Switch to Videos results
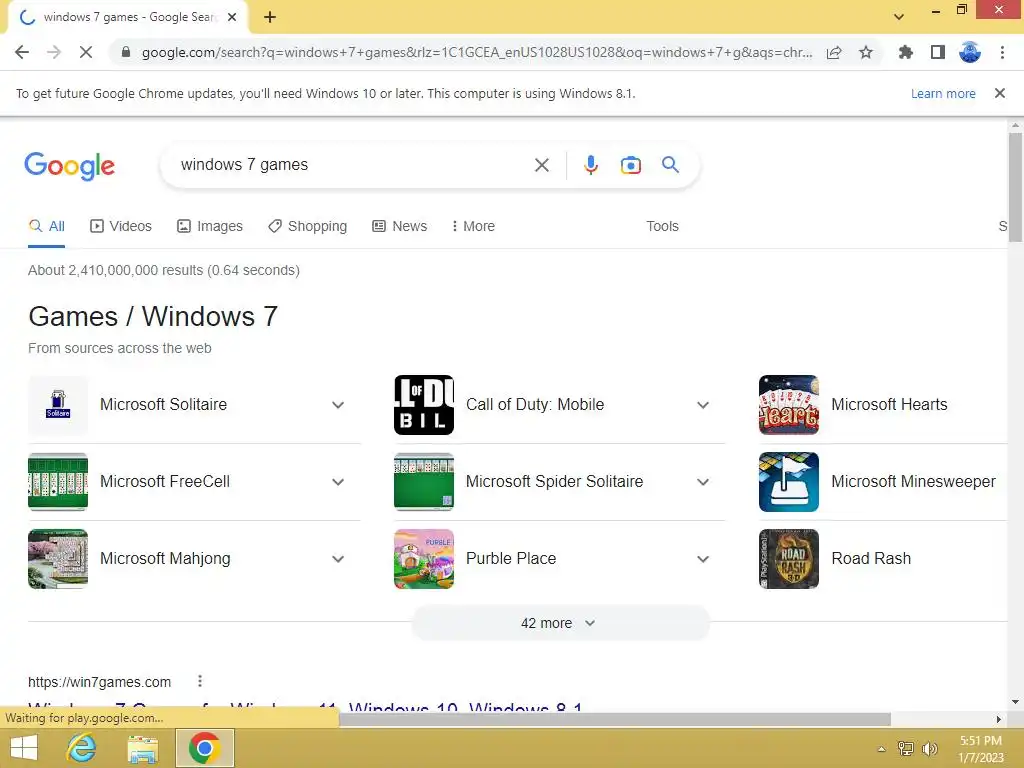The image size is (1024, 768). 121,227
